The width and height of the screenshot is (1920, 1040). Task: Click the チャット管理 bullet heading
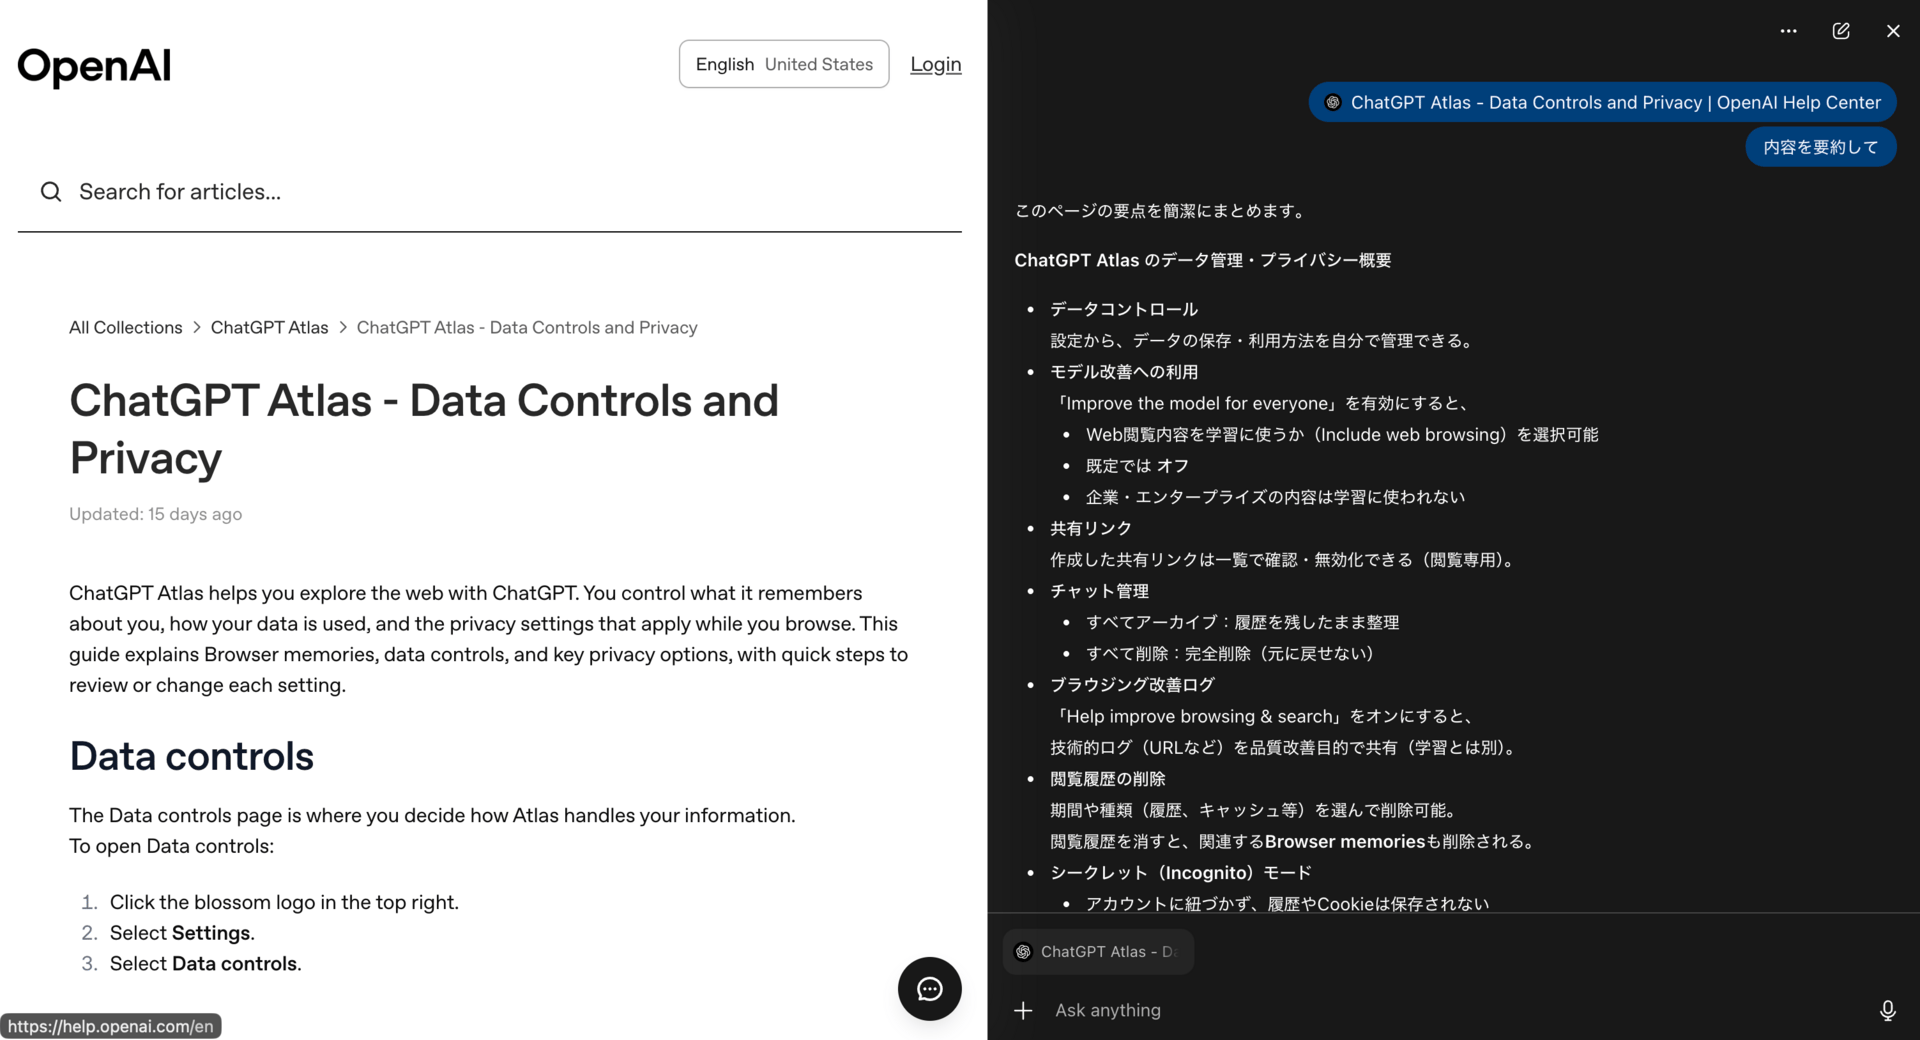tap(1099, 591)
